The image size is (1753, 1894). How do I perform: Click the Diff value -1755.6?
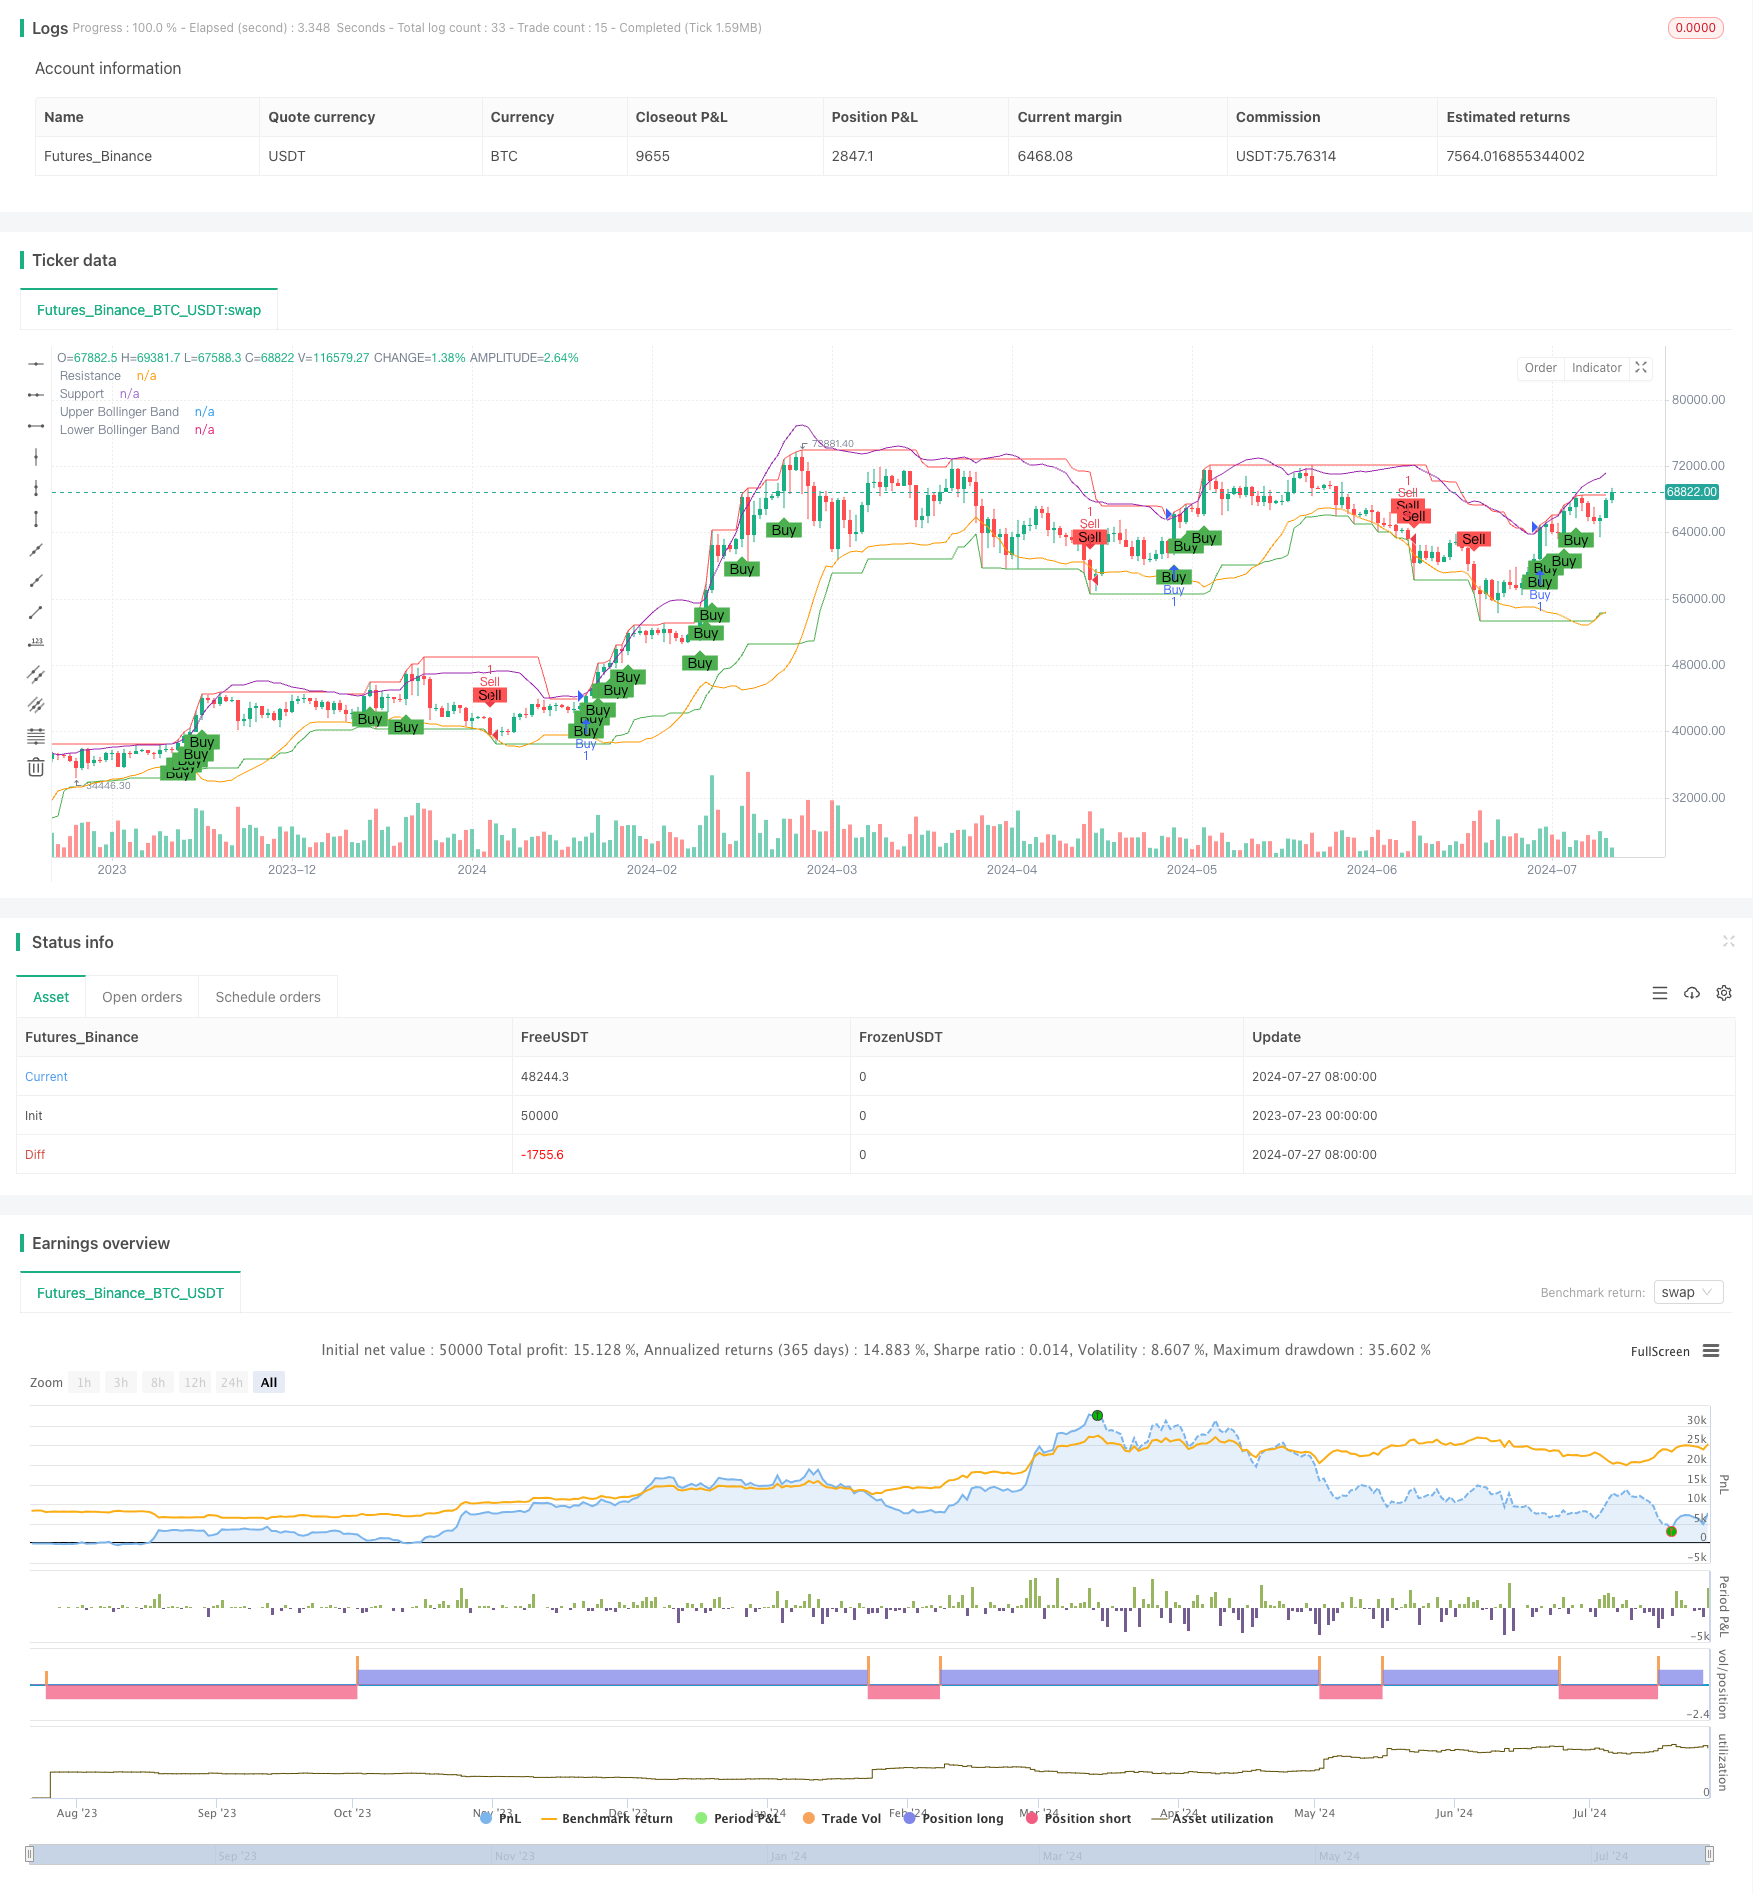[x=542, y=1155]
